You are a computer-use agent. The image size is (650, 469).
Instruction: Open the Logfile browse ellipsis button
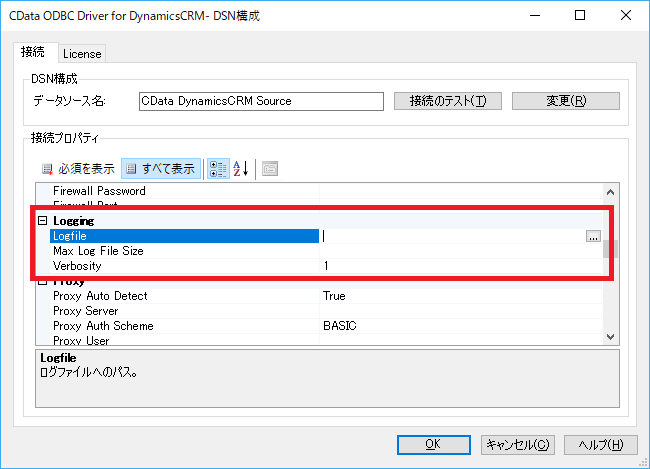click(x=593, y=236)
